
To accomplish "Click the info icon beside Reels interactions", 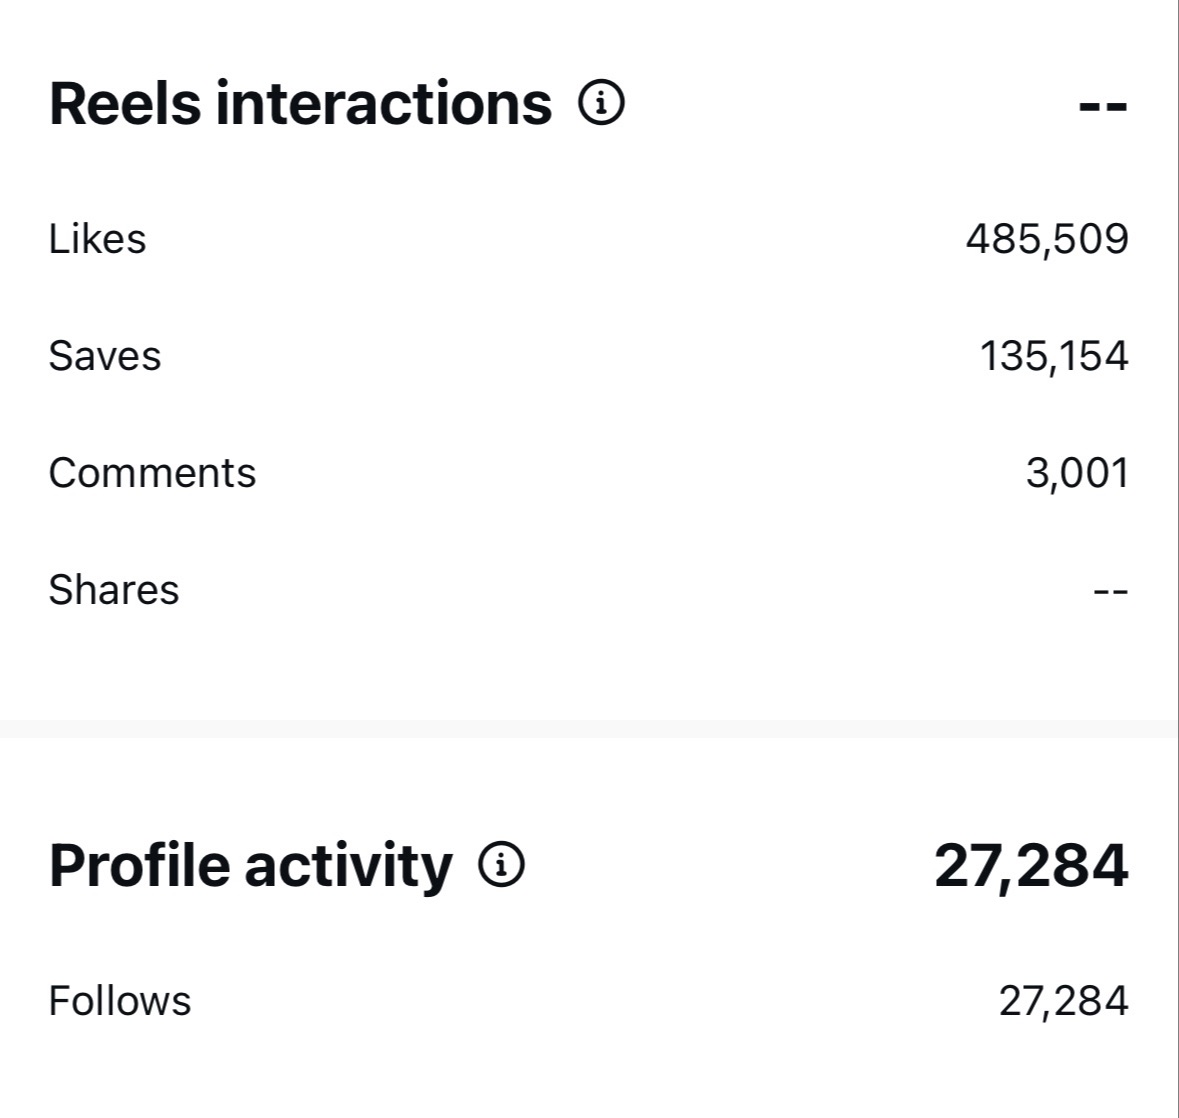I will point(601,103).
